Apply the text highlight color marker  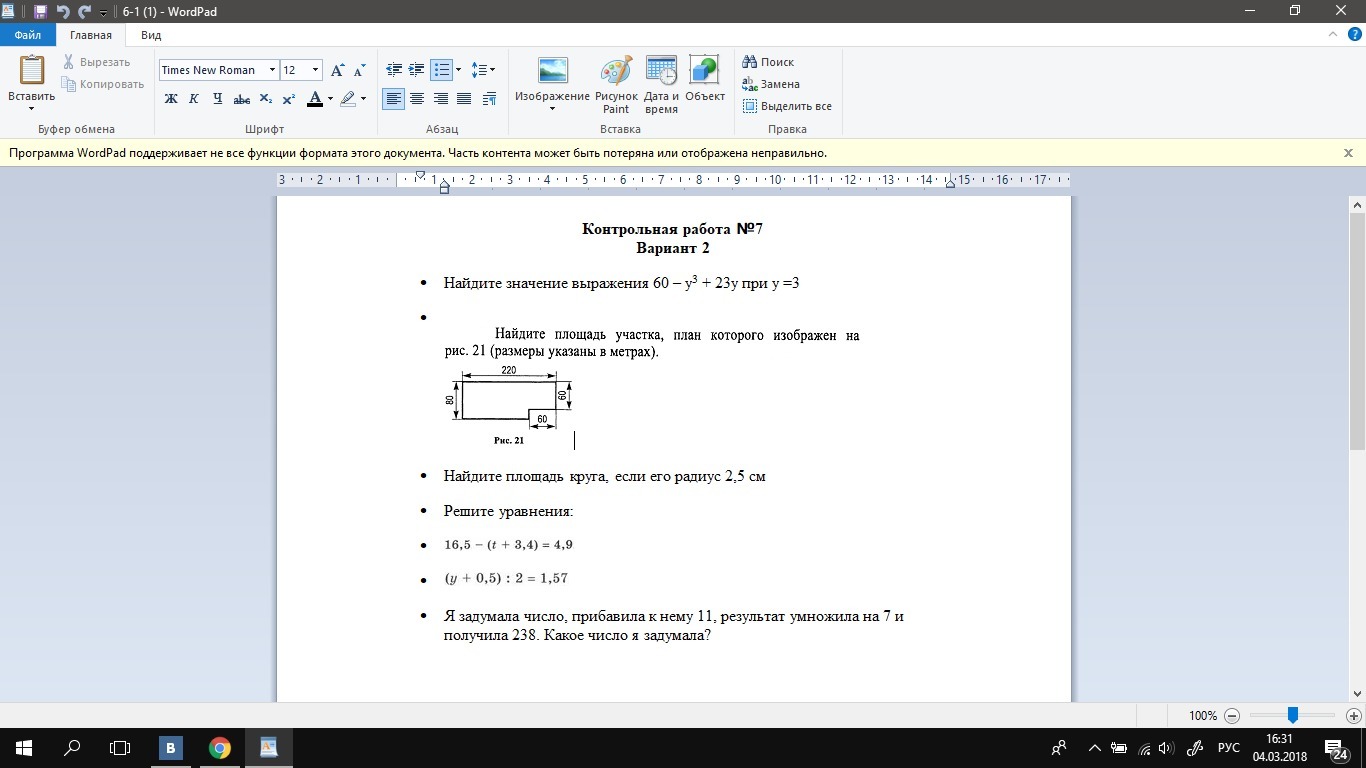pos(348,99)
